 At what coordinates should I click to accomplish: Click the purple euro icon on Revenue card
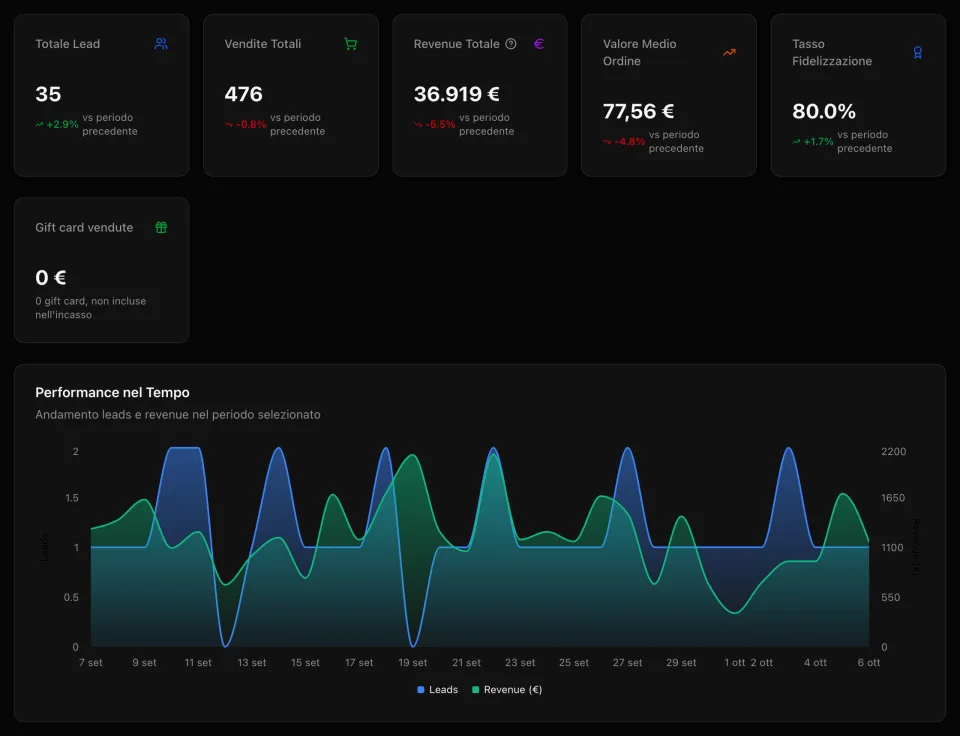(539, 44)
